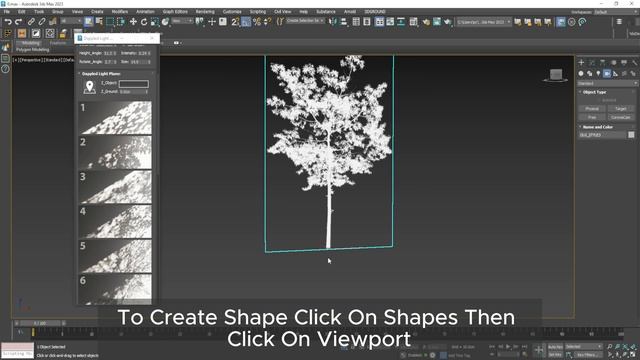Switch to Geometry category icon

581,73
